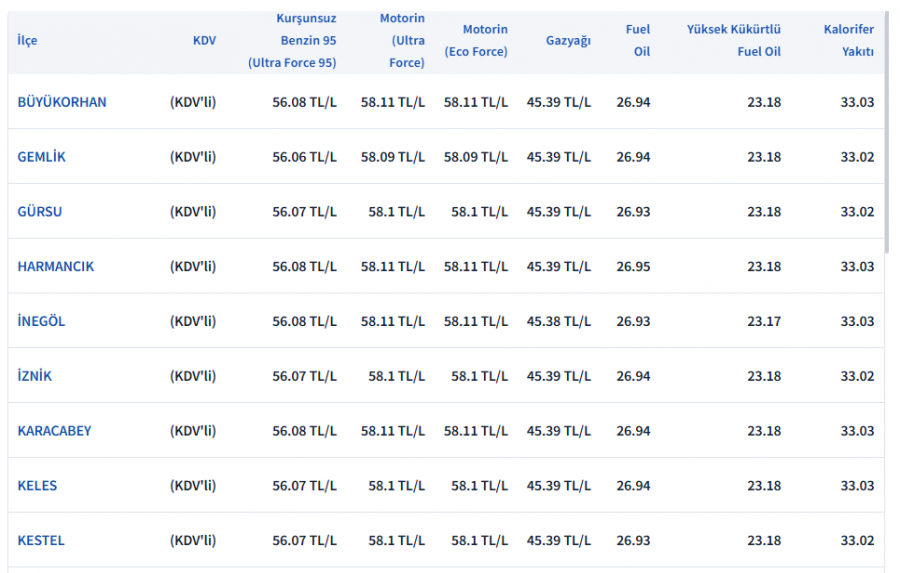
Task: Click the KDV column header
Action: [x=204, y=40]
